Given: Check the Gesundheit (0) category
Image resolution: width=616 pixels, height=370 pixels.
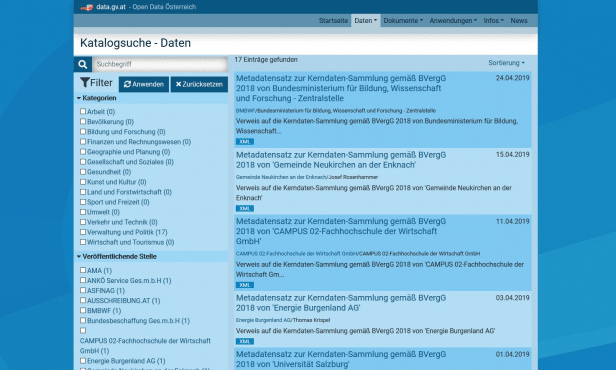Looking at the screenshot, I should click(83, 172).
